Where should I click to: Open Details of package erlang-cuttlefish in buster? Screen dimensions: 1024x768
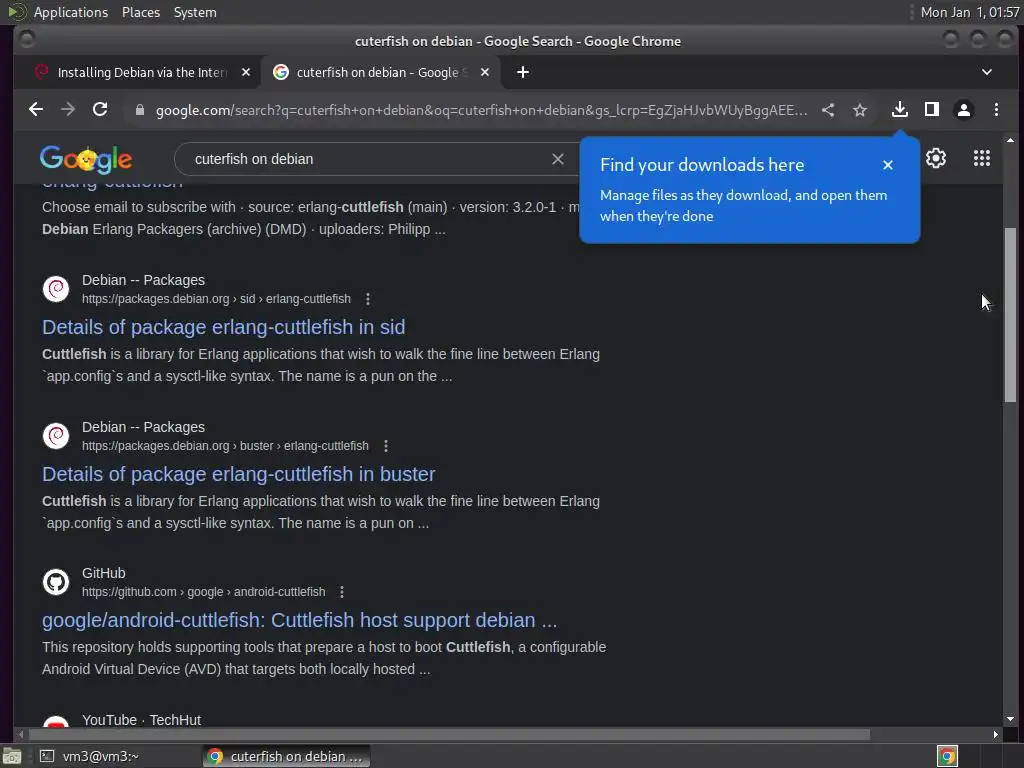tap(238, 473)
